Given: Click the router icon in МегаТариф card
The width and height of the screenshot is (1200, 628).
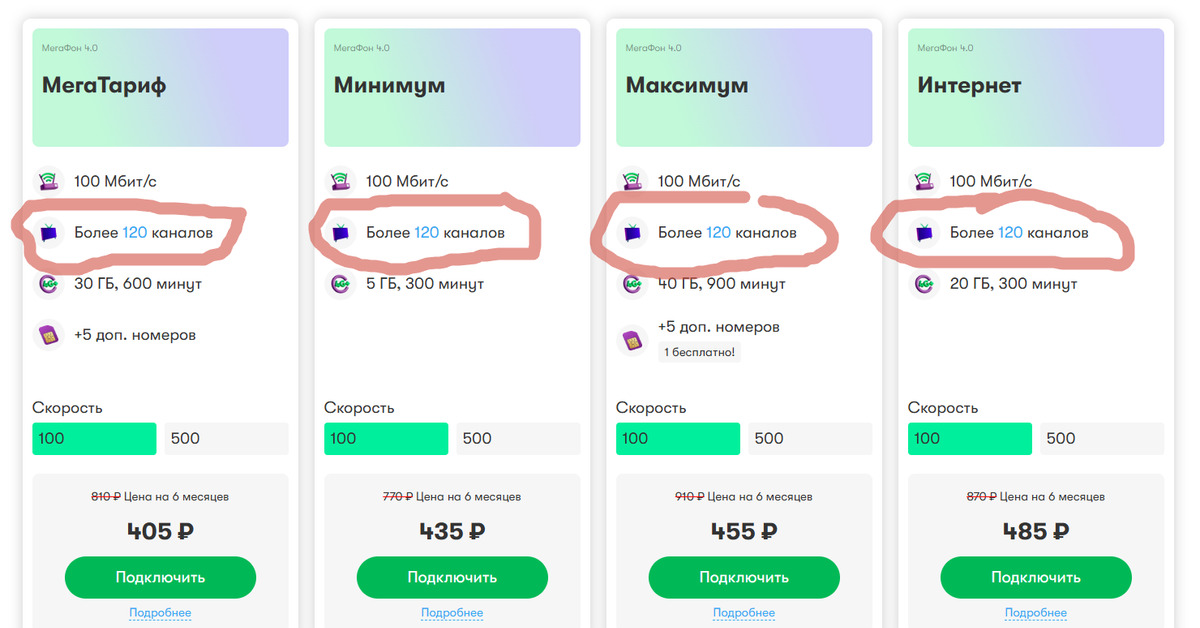Looking at the screenshot, I should tap(48, 182).
